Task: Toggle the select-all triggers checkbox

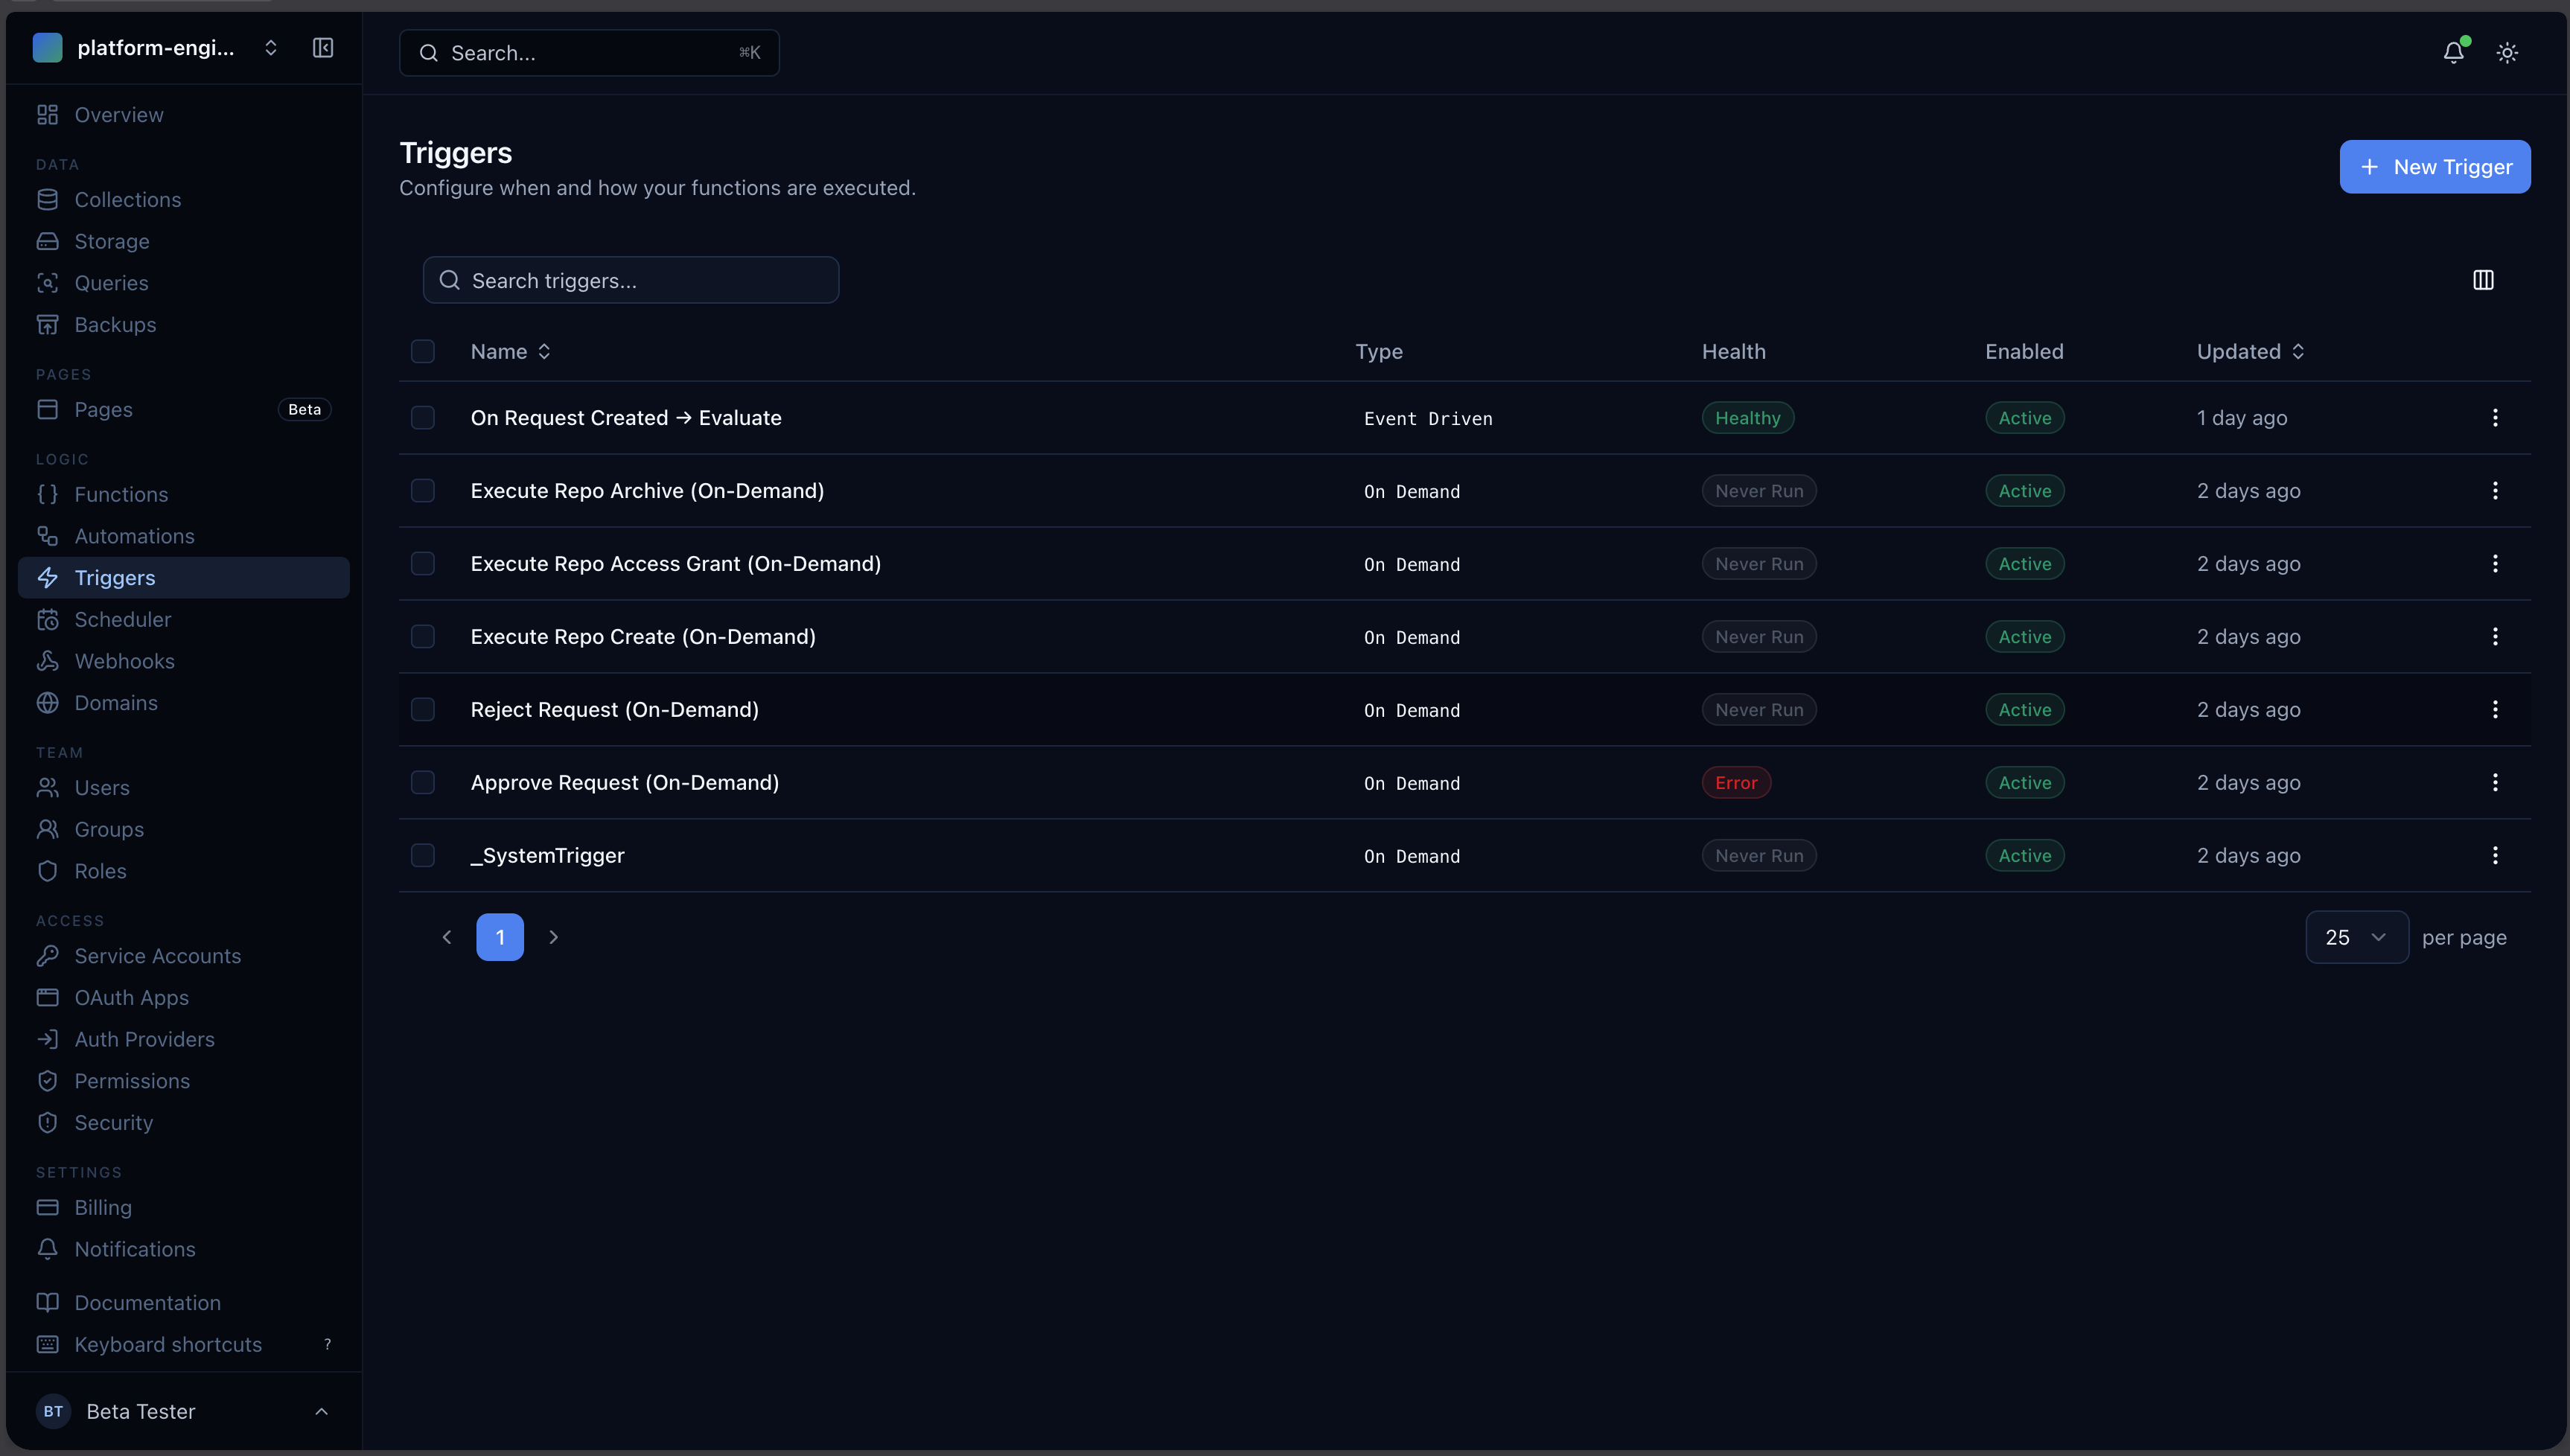Action: pyautogui.click(x=423, y=352)
